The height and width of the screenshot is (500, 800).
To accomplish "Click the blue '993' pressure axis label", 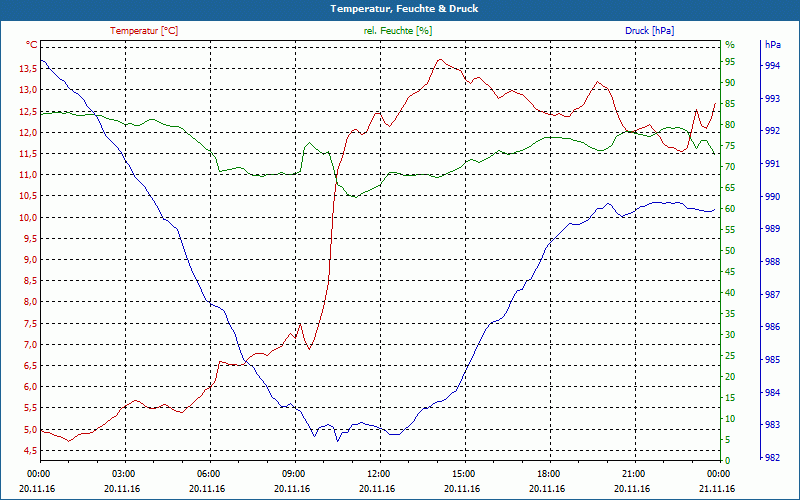I will pyautogui.click(x=773, y=98).
